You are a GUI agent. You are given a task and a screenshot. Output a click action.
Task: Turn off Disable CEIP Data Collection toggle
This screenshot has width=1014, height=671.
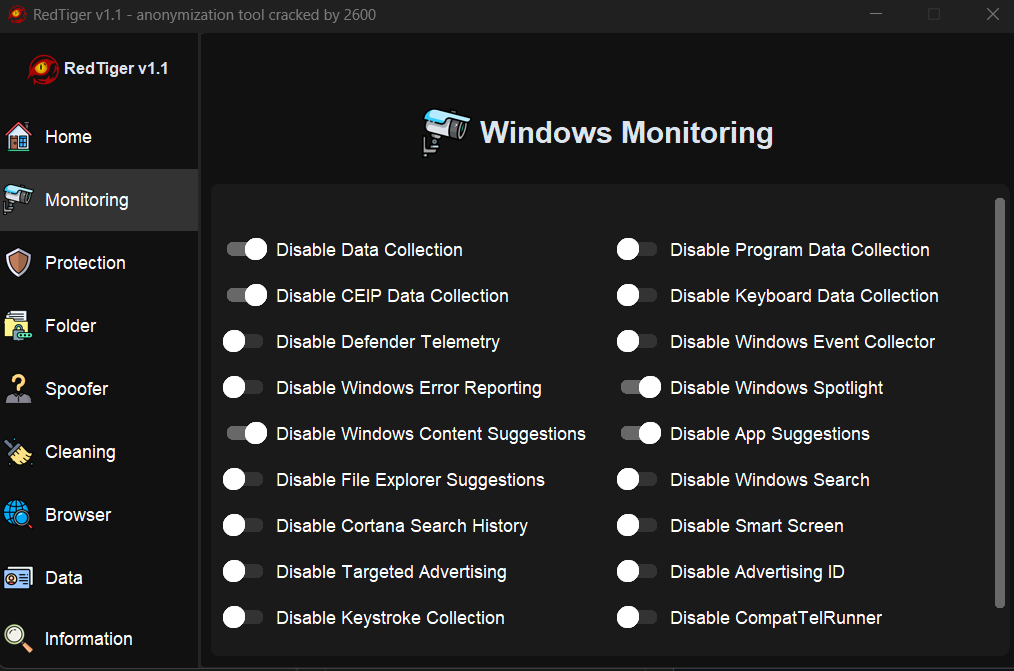[246, 295]
